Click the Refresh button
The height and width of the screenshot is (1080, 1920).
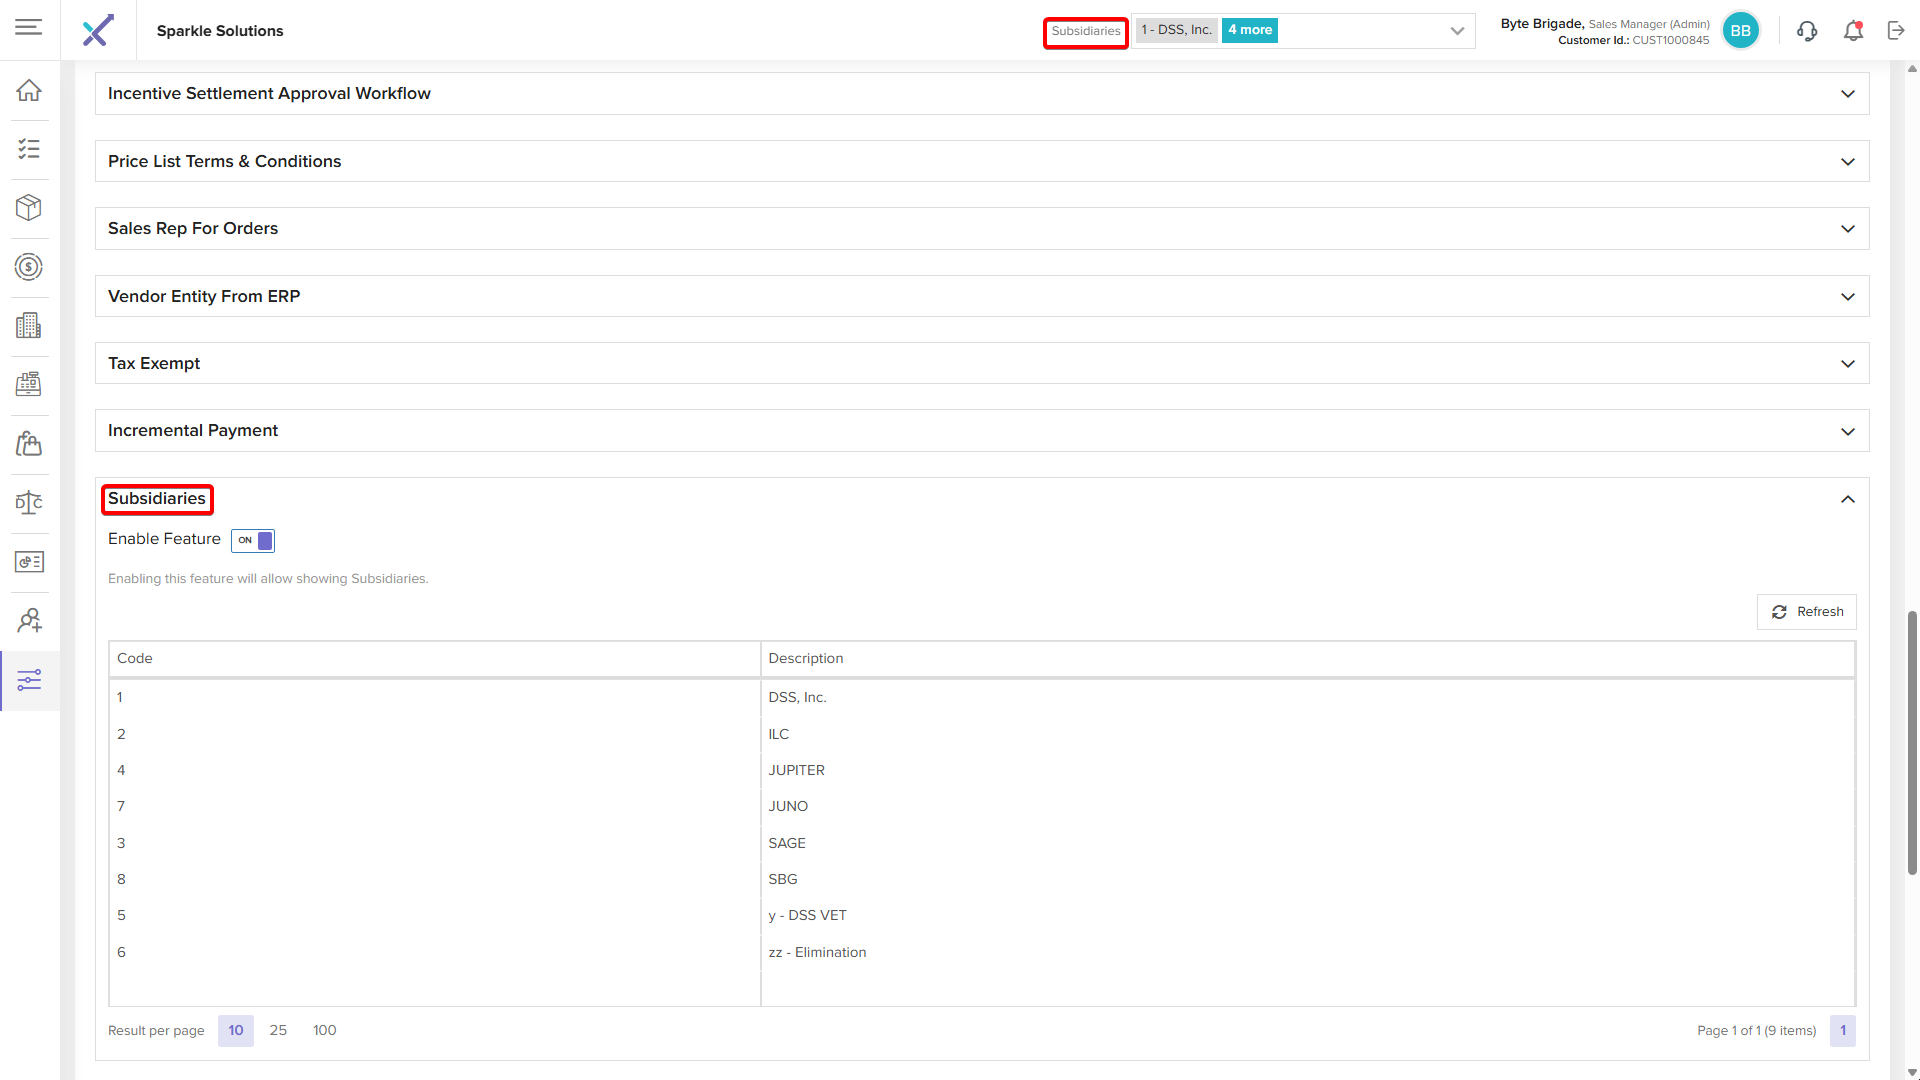[x=1807, y=612]
